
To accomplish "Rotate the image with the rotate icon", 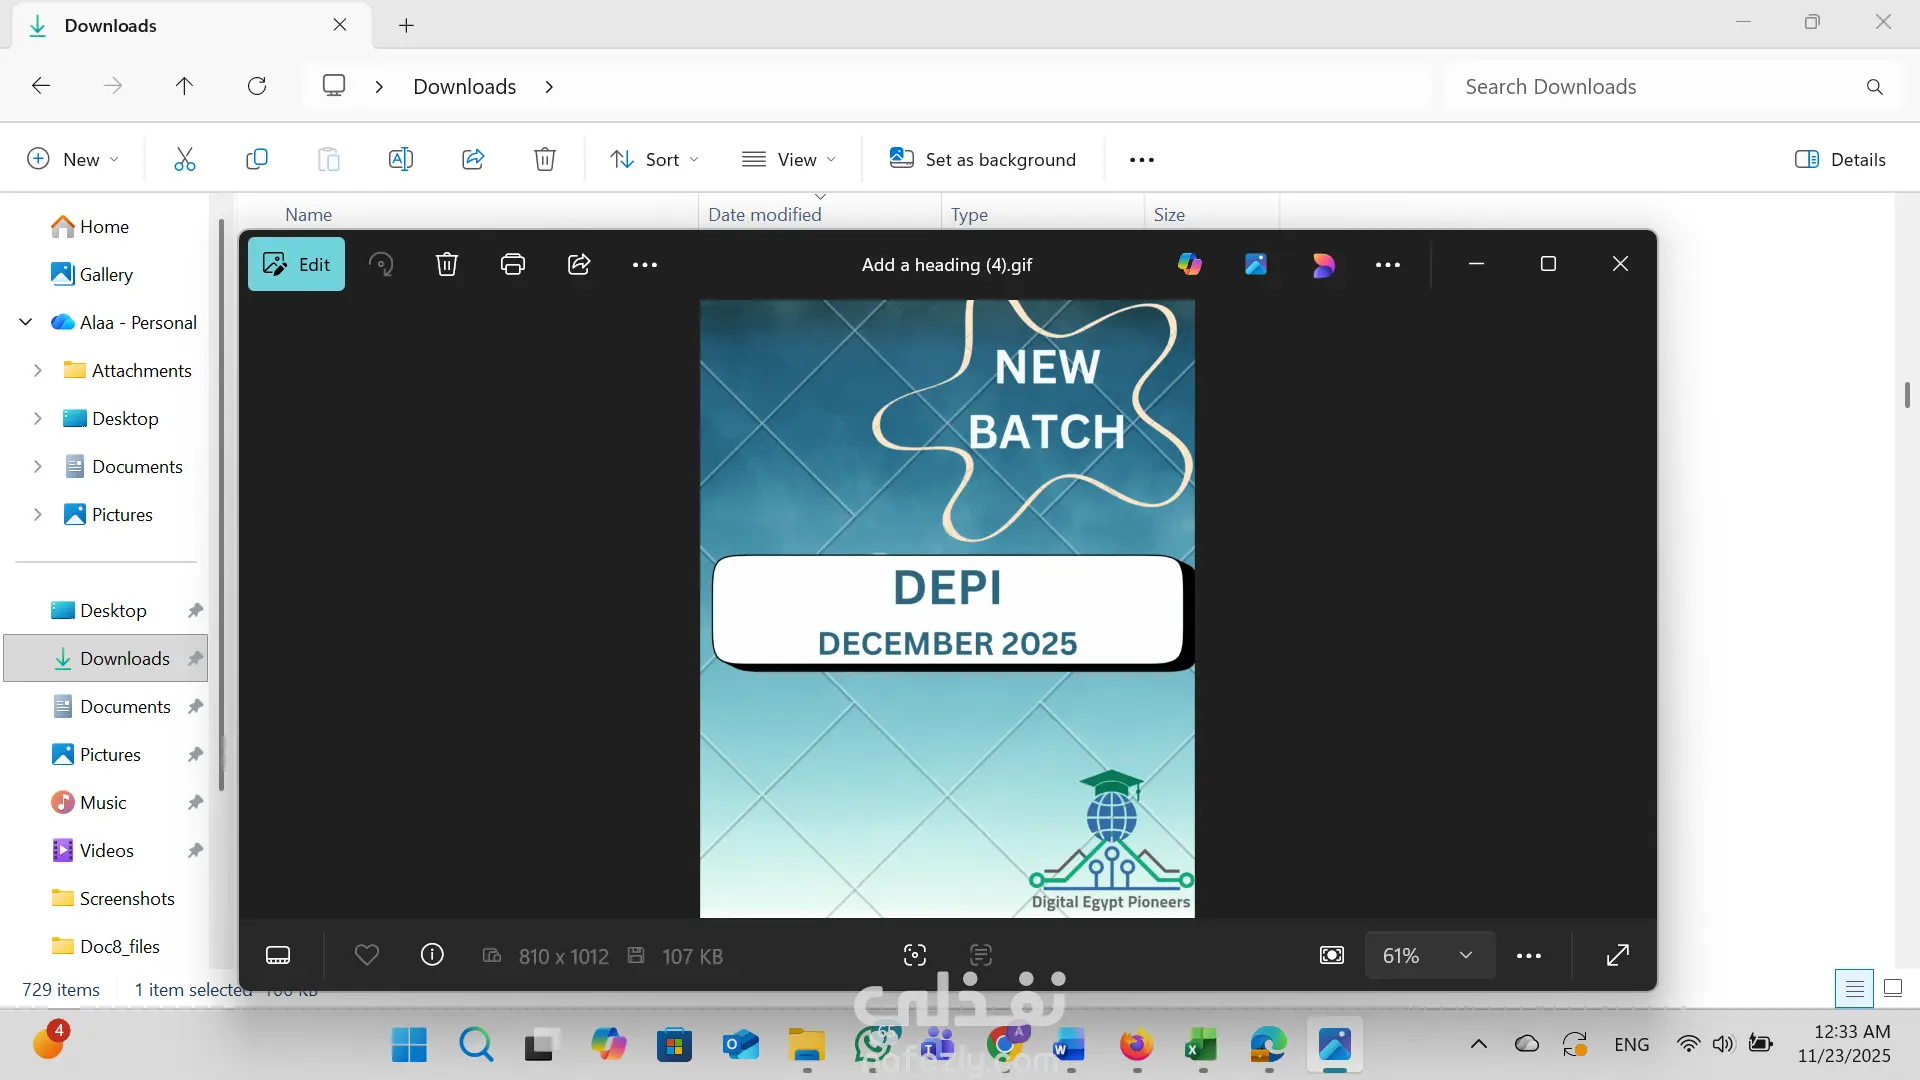I will [x=381, y=264].
